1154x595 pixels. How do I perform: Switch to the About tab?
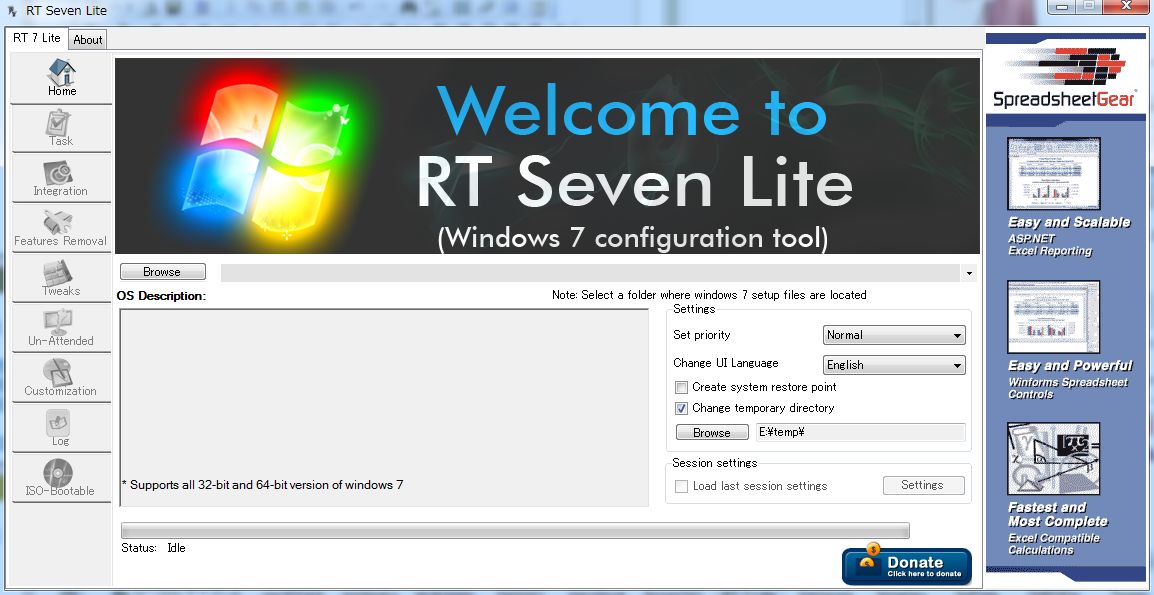click(88, 40)
